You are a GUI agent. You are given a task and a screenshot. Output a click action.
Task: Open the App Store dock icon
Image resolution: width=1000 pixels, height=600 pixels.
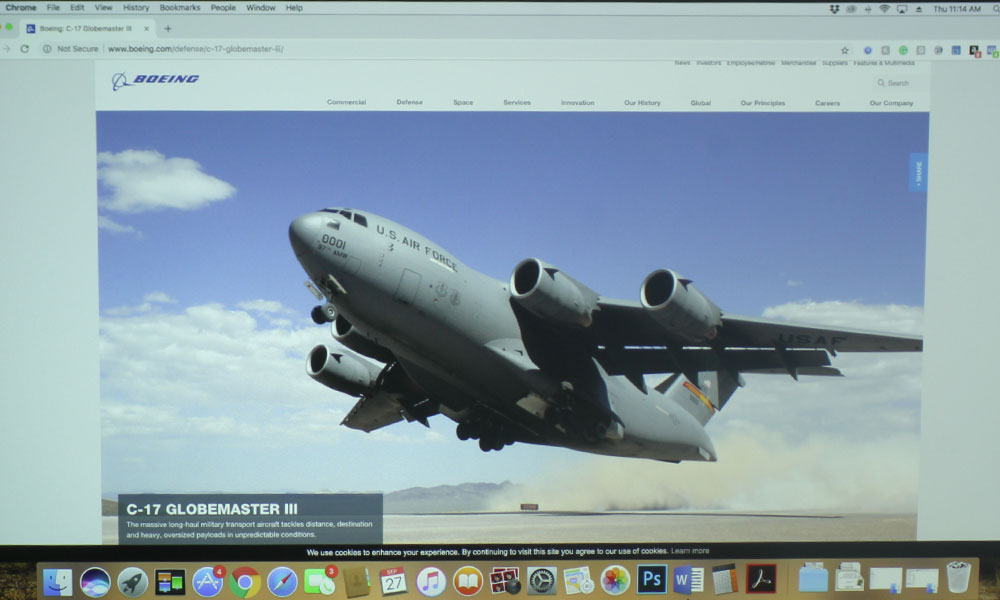pyautogui.click(x=207, y=581)
